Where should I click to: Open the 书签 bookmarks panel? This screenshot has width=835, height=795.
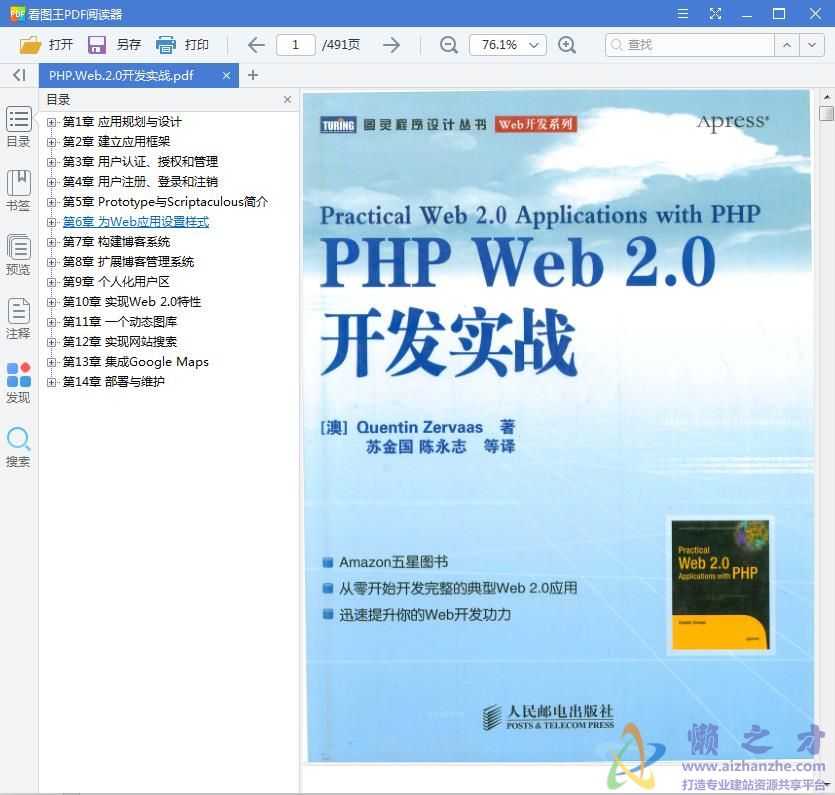(x=19, y=191)
